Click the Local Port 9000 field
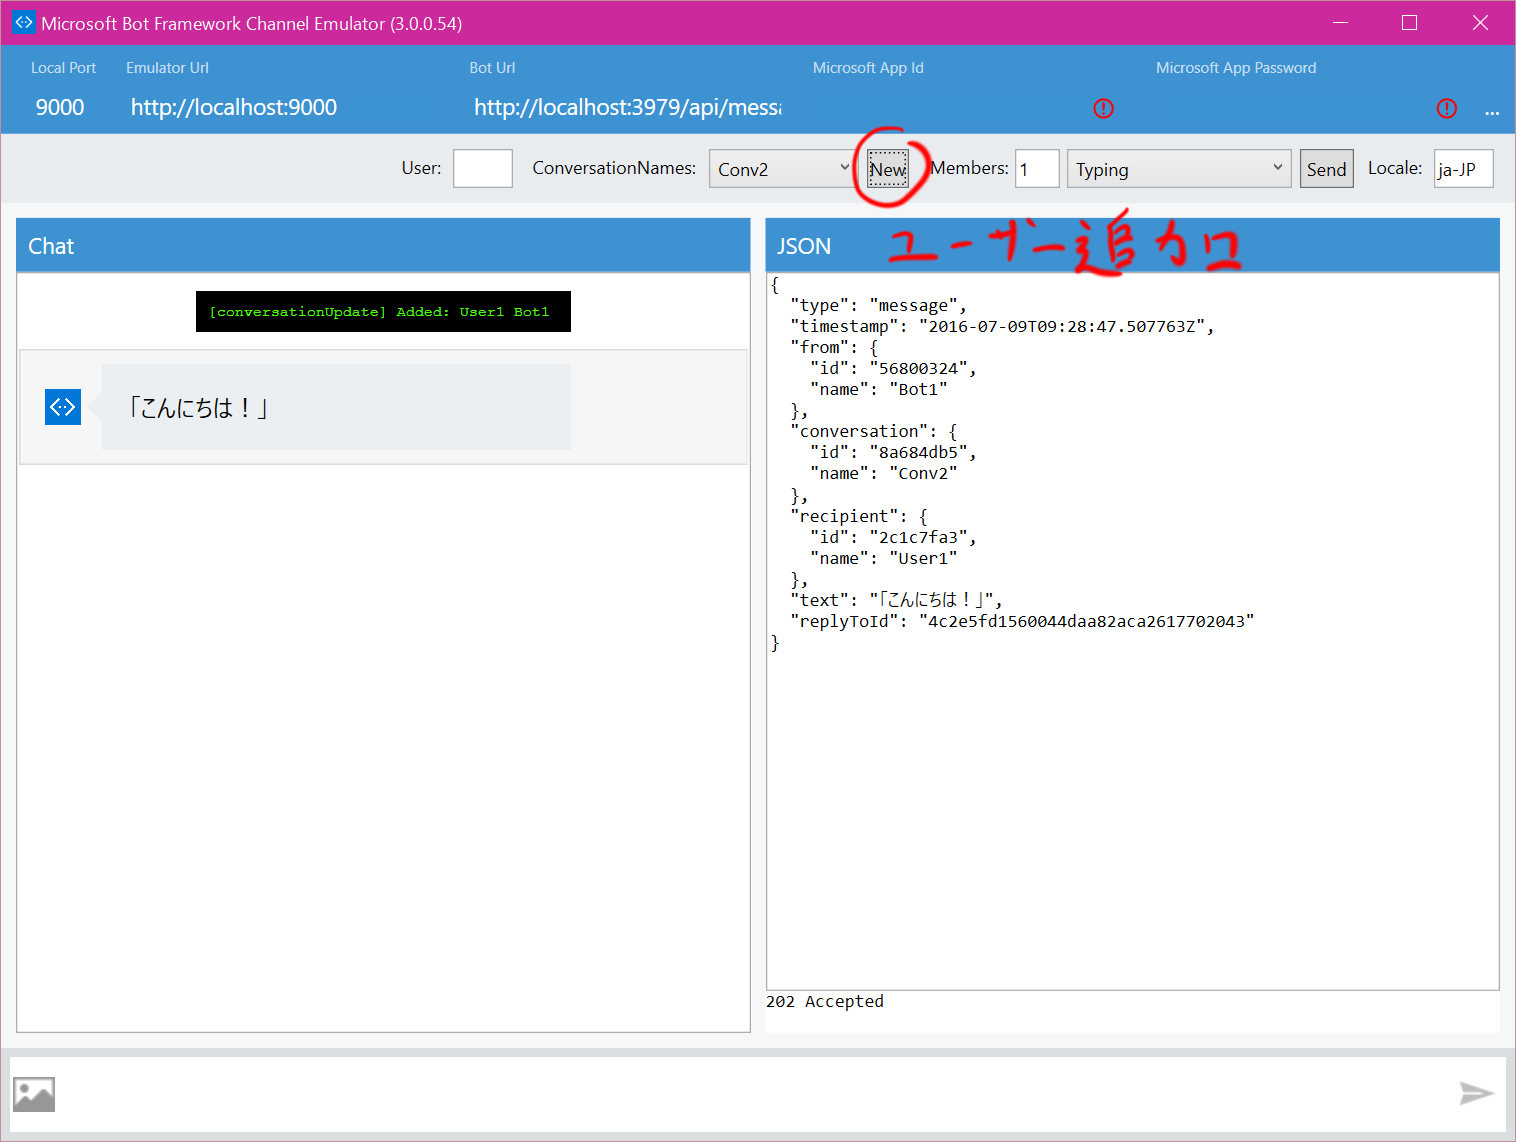1516x1142 pixels. point(60,107)
